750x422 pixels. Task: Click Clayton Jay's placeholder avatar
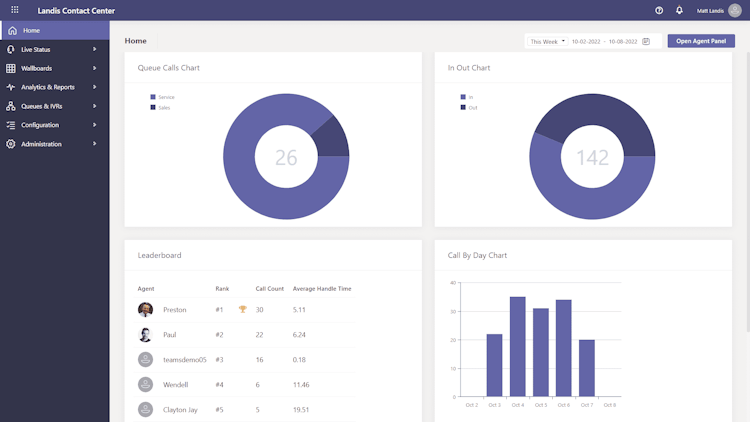145,410
